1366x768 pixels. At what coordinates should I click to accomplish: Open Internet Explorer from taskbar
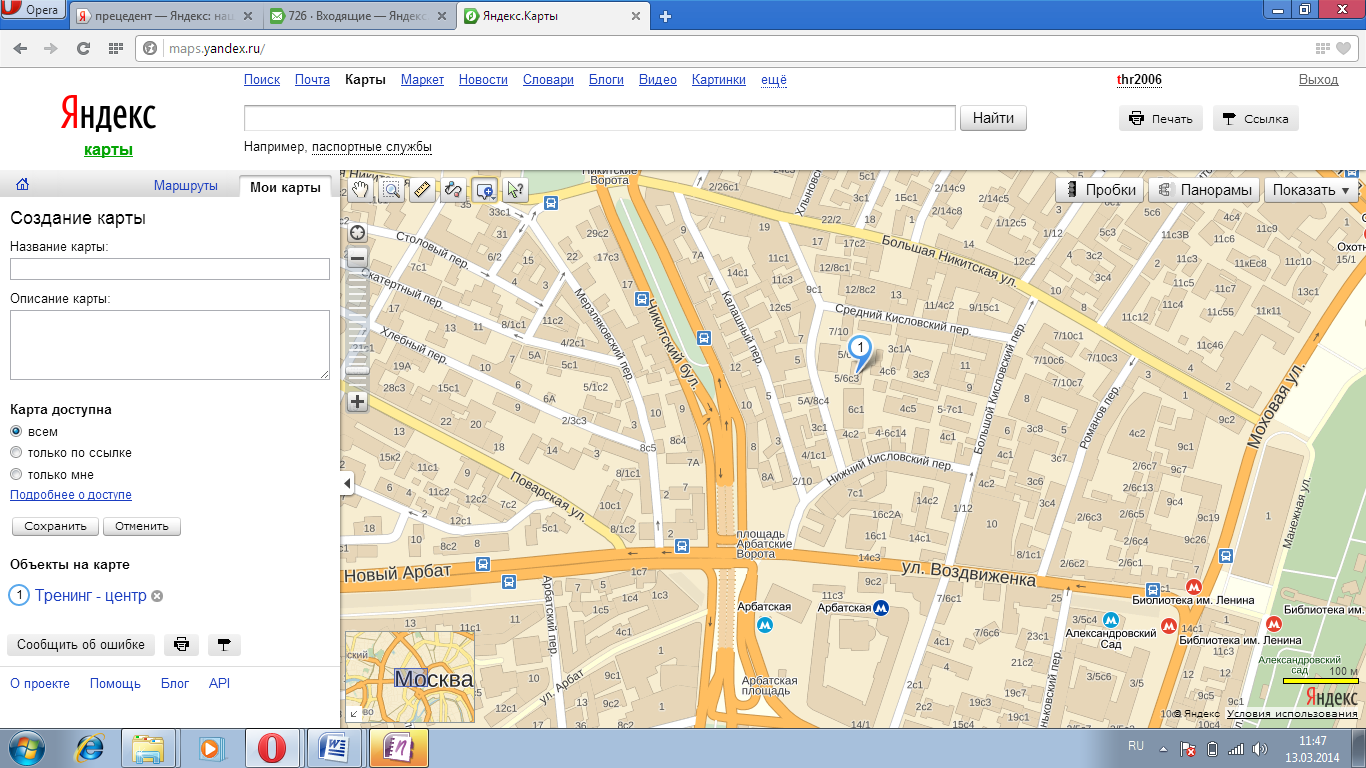[x=91, y=748]
